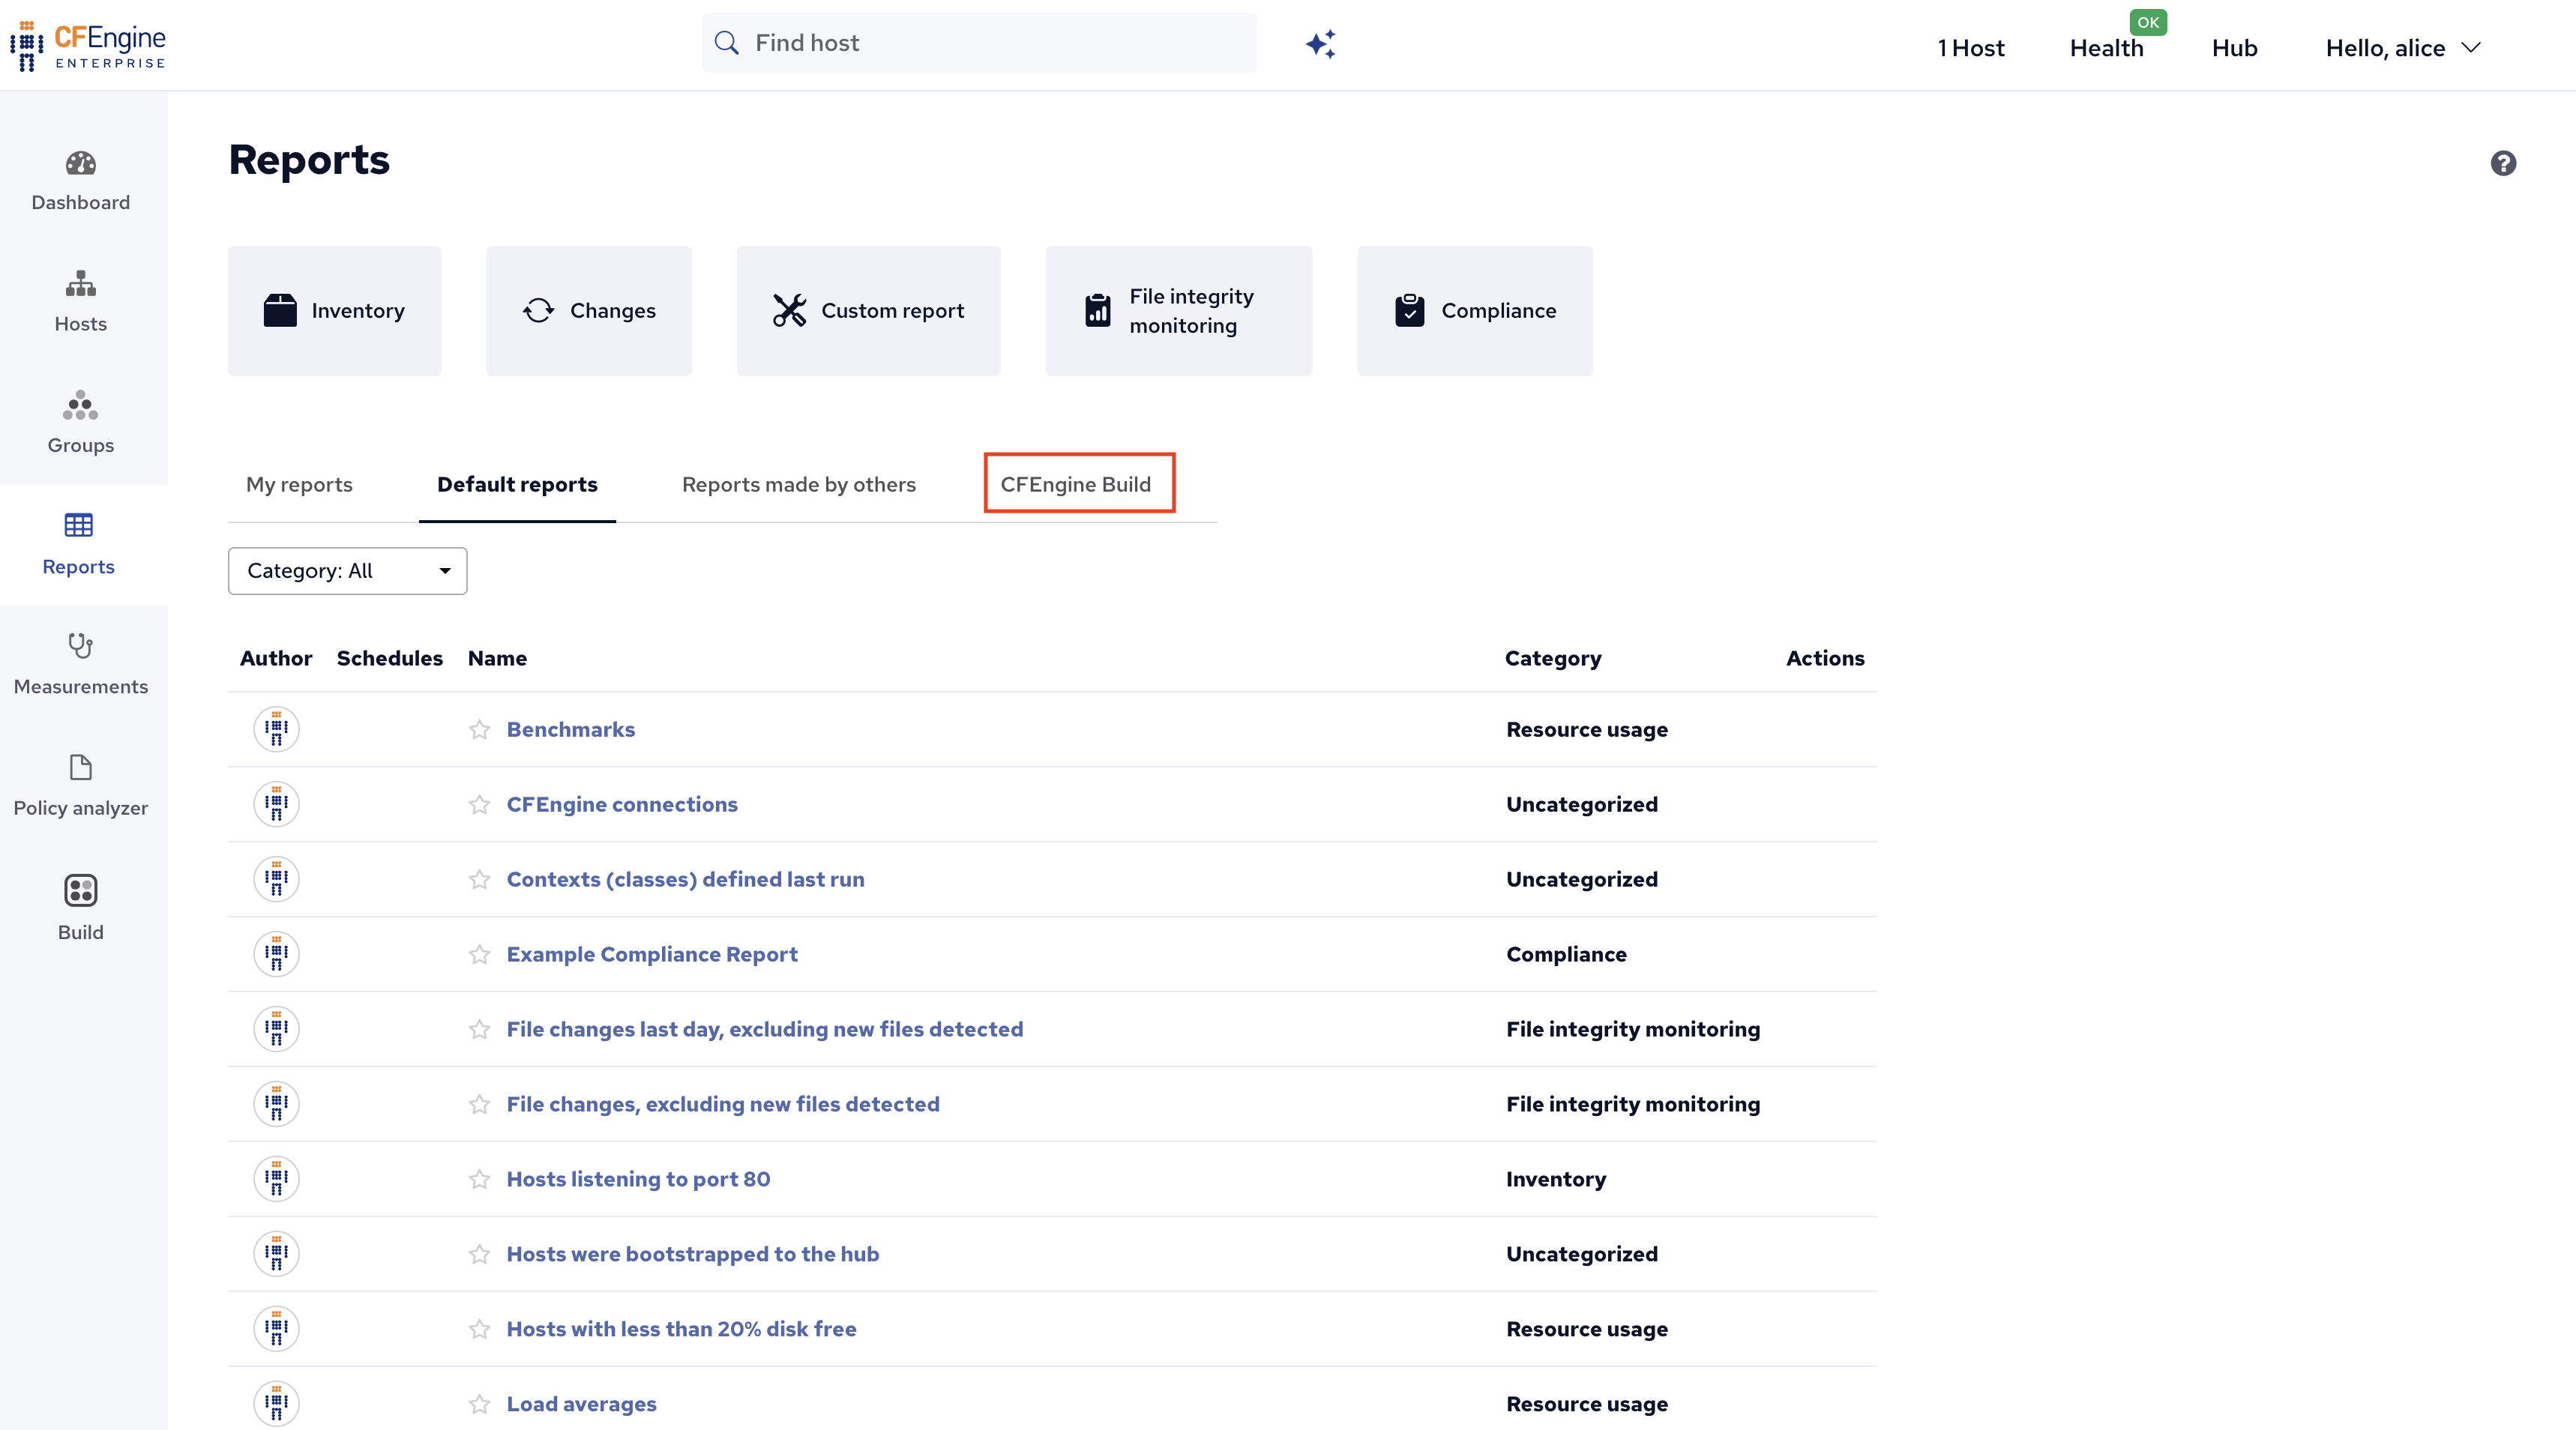Switch to the CFEngine Build tab
This screenshot has height=1430, width=2576.
1076,484
